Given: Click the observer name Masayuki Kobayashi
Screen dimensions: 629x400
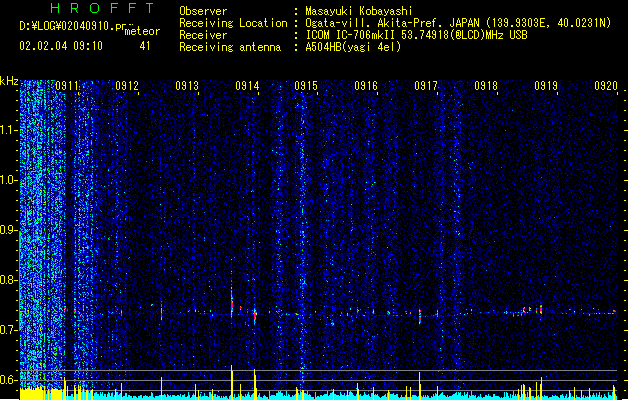Looking at the screenshot, I should [x=359, y=11].
